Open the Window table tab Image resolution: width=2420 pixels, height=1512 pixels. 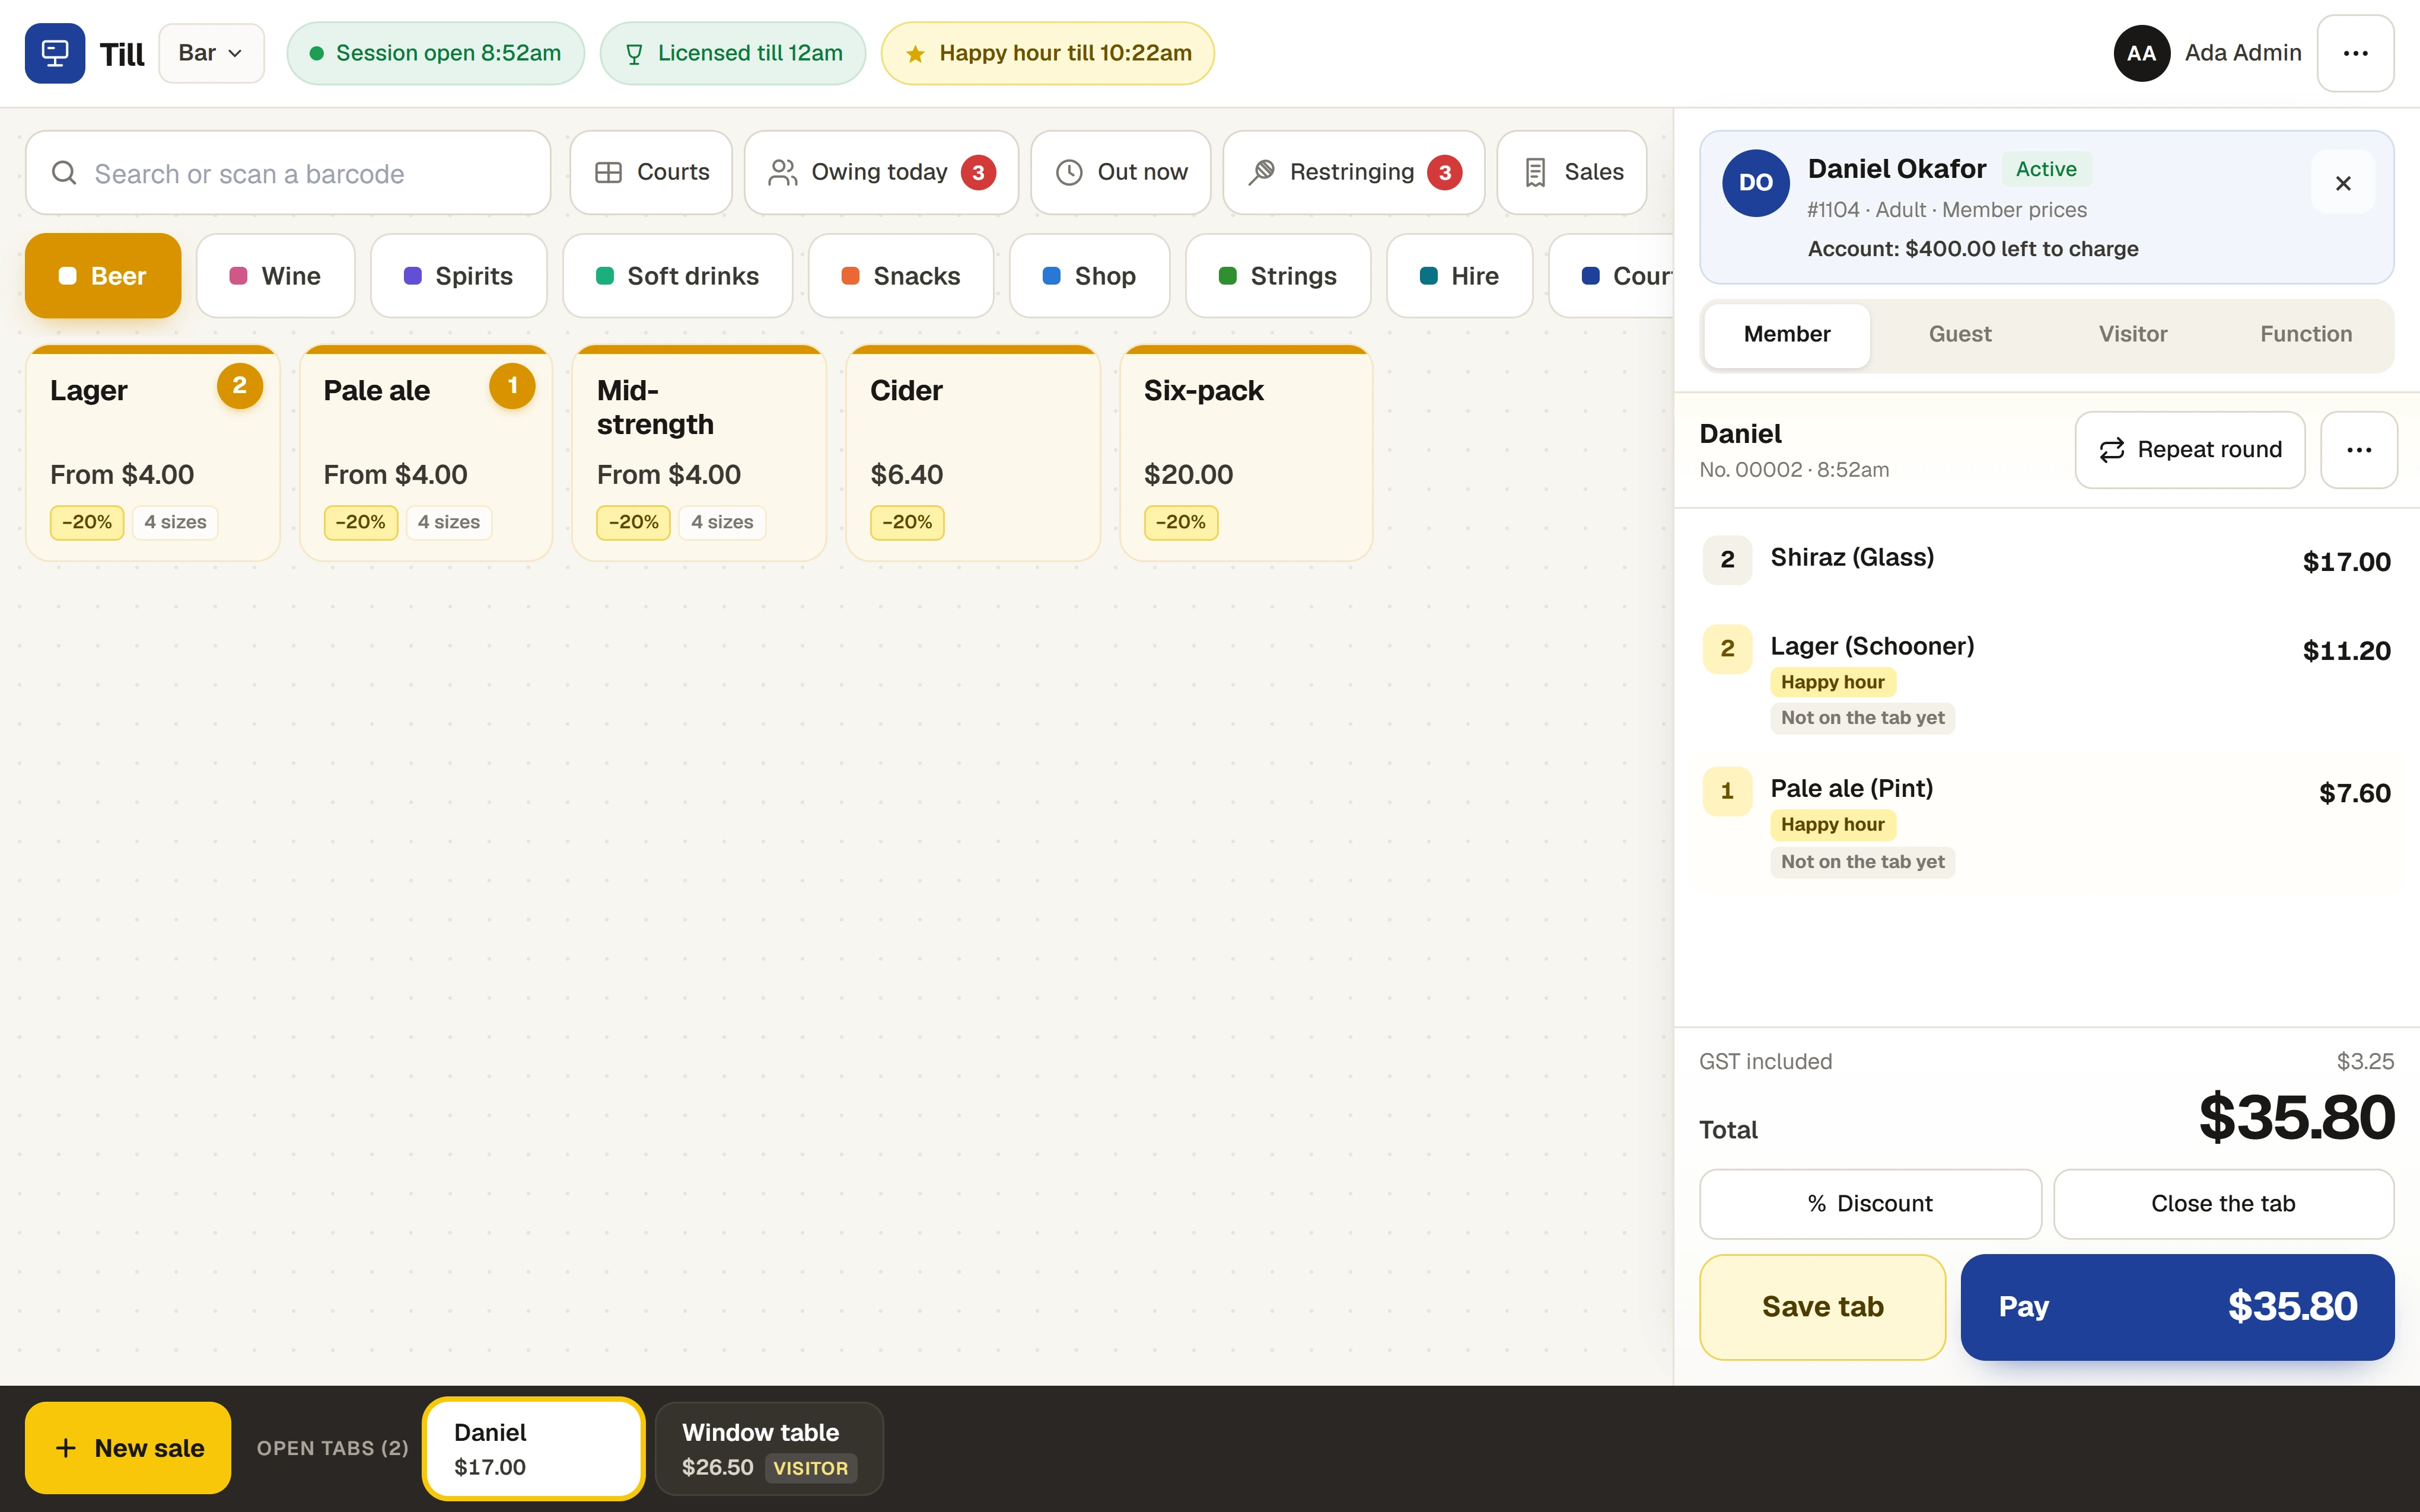click(769, 1449)
